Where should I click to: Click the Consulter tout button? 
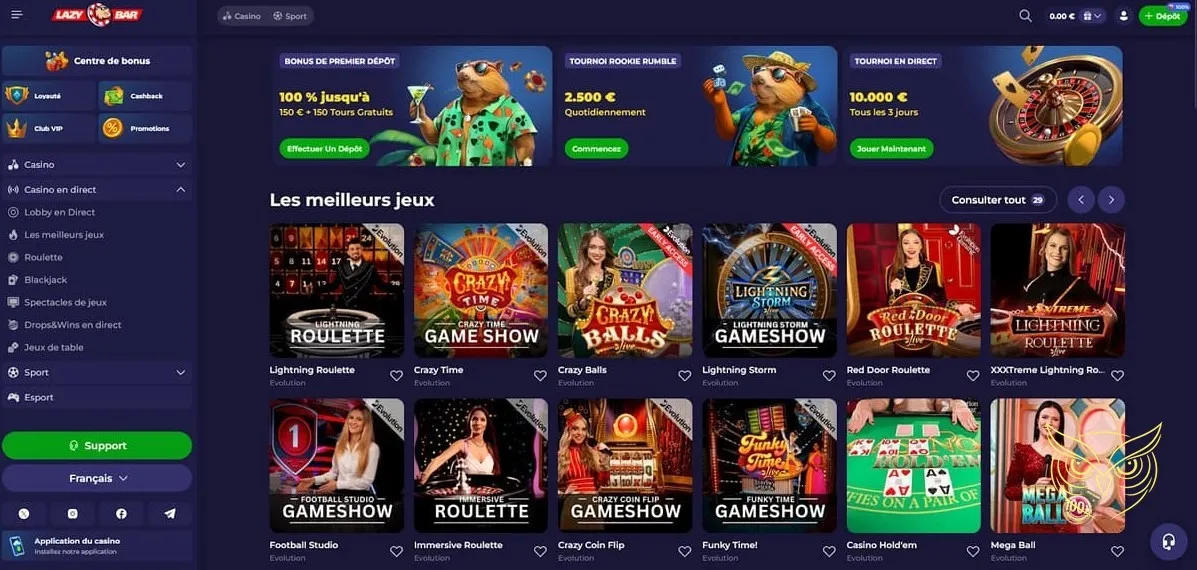point(998,200)
